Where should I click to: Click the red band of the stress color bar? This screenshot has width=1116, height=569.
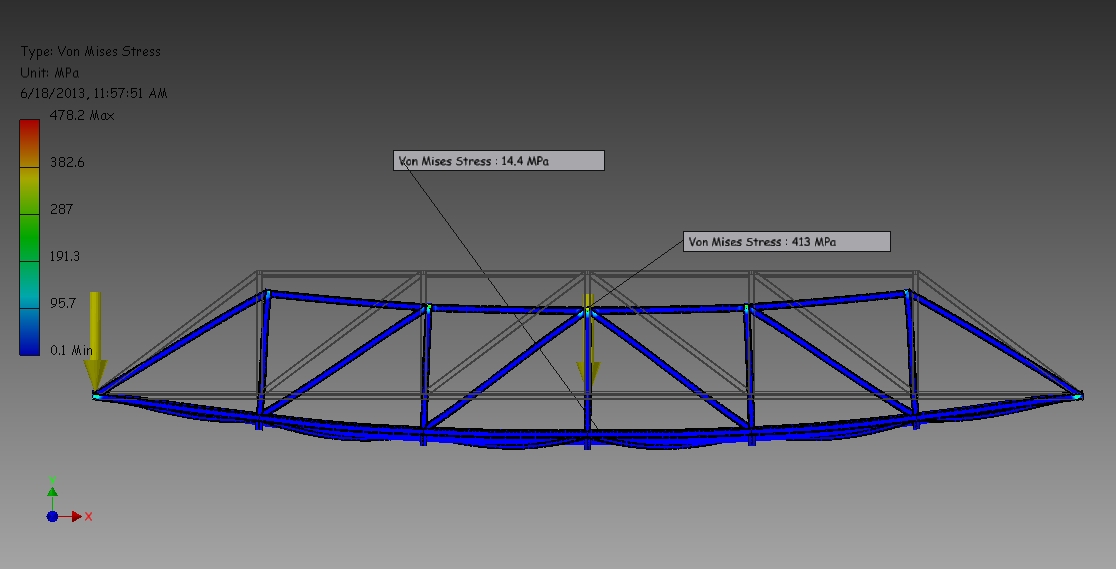(29, 143)
